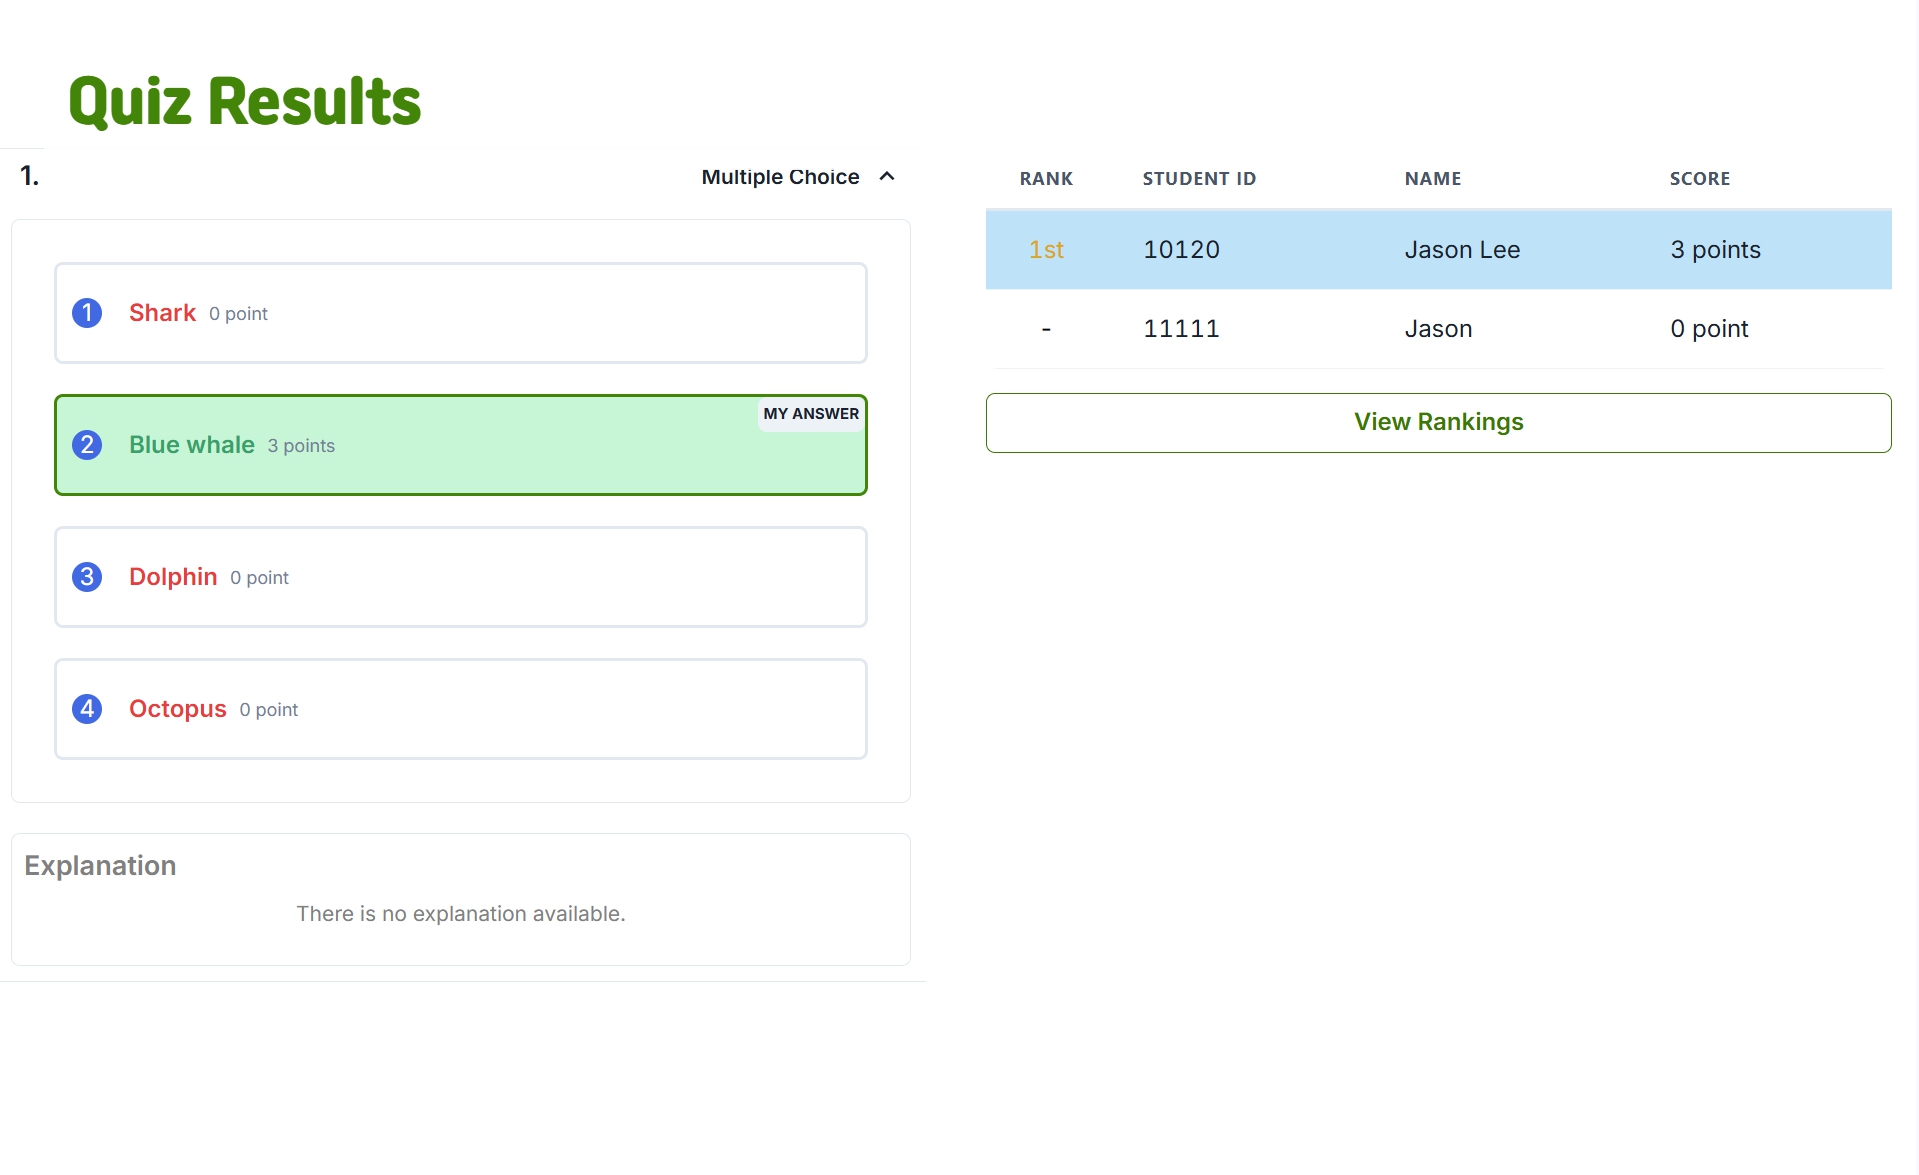
Task: Select the Octopus answer option
Action: (x=461, y=709)
